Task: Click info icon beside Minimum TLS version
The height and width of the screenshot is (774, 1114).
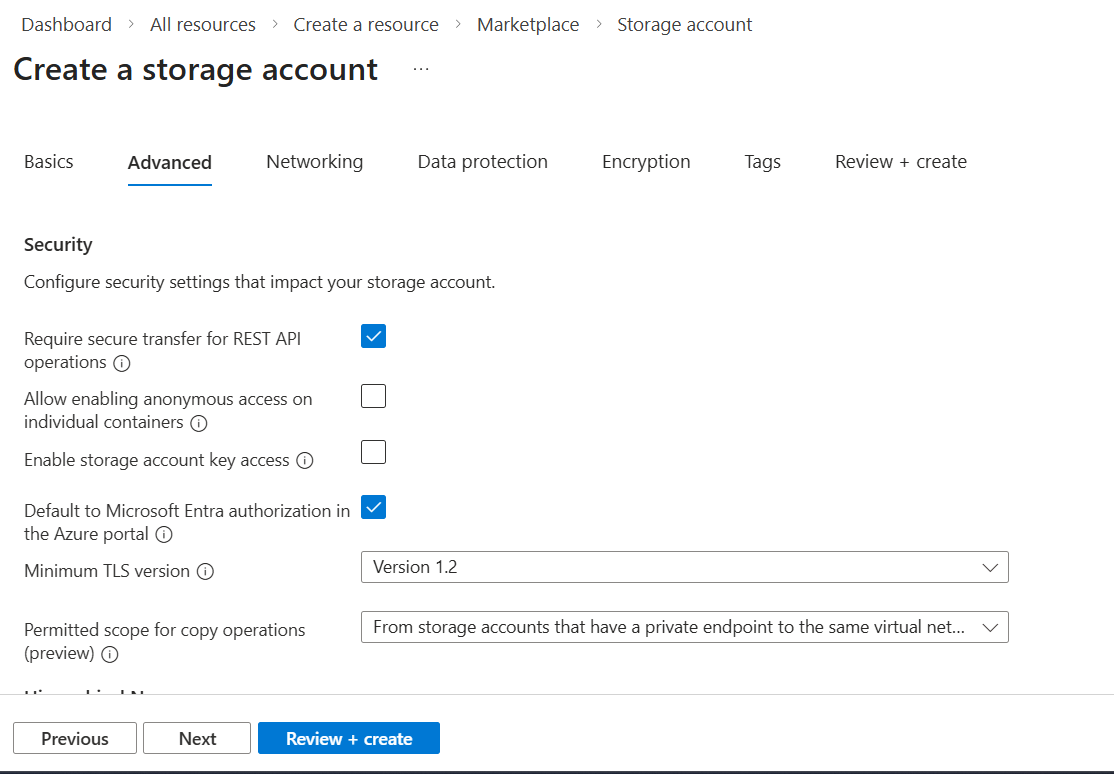Action: point(205,572)
